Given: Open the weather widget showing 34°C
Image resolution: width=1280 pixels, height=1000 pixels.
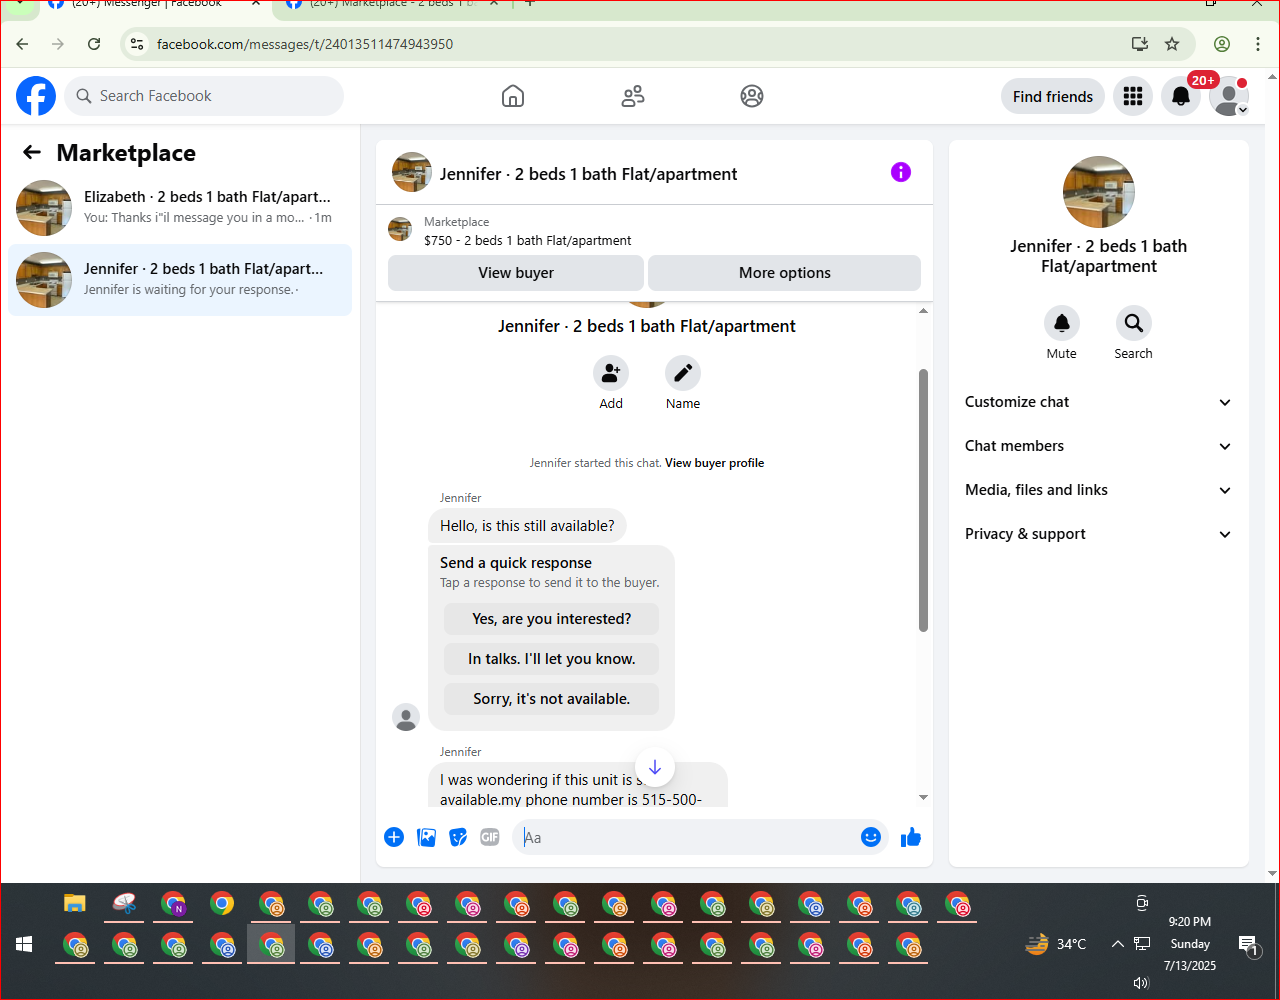Looking at the screenshot, I should click(1056, 944).
